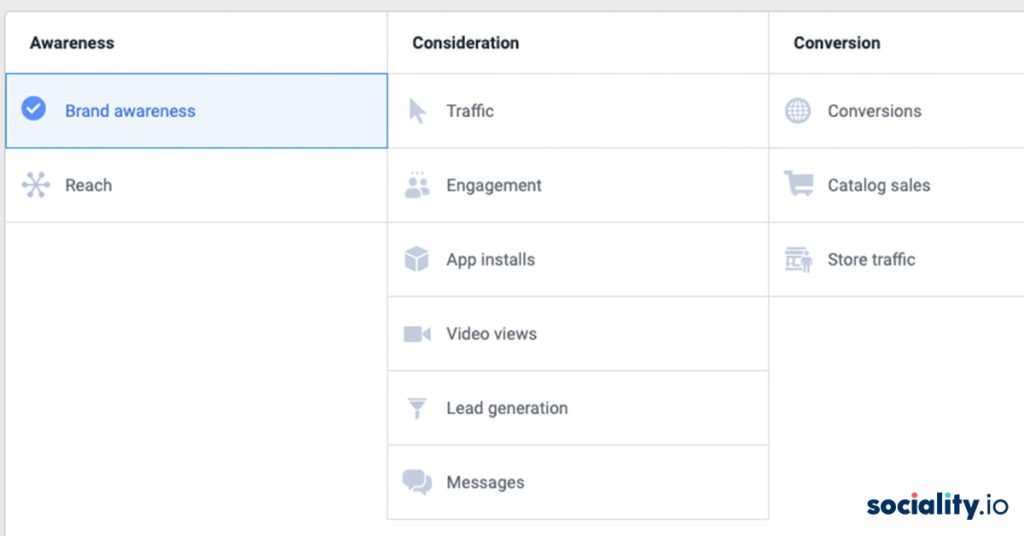Click the App installs cube icon
This screenshot has height=536, width=1024.
click(417, 259)
